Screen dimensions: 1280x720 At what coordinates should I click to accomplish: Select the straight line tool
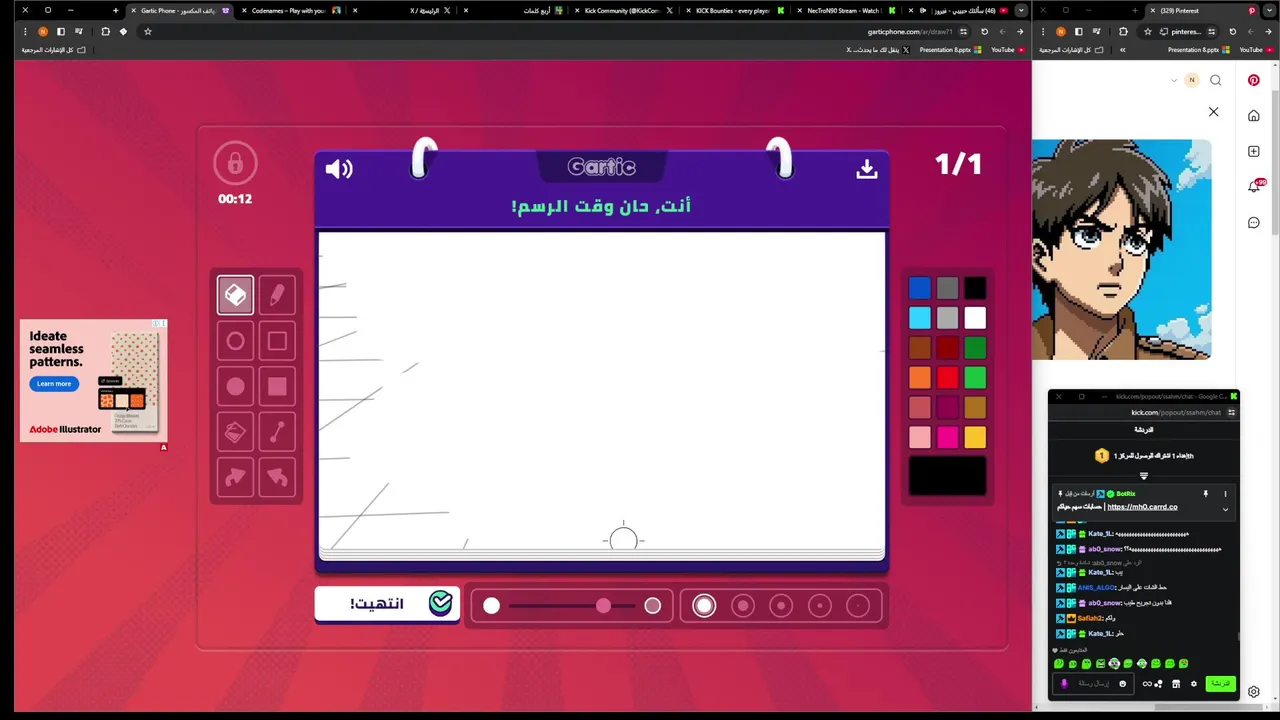(x=278, y=433)
